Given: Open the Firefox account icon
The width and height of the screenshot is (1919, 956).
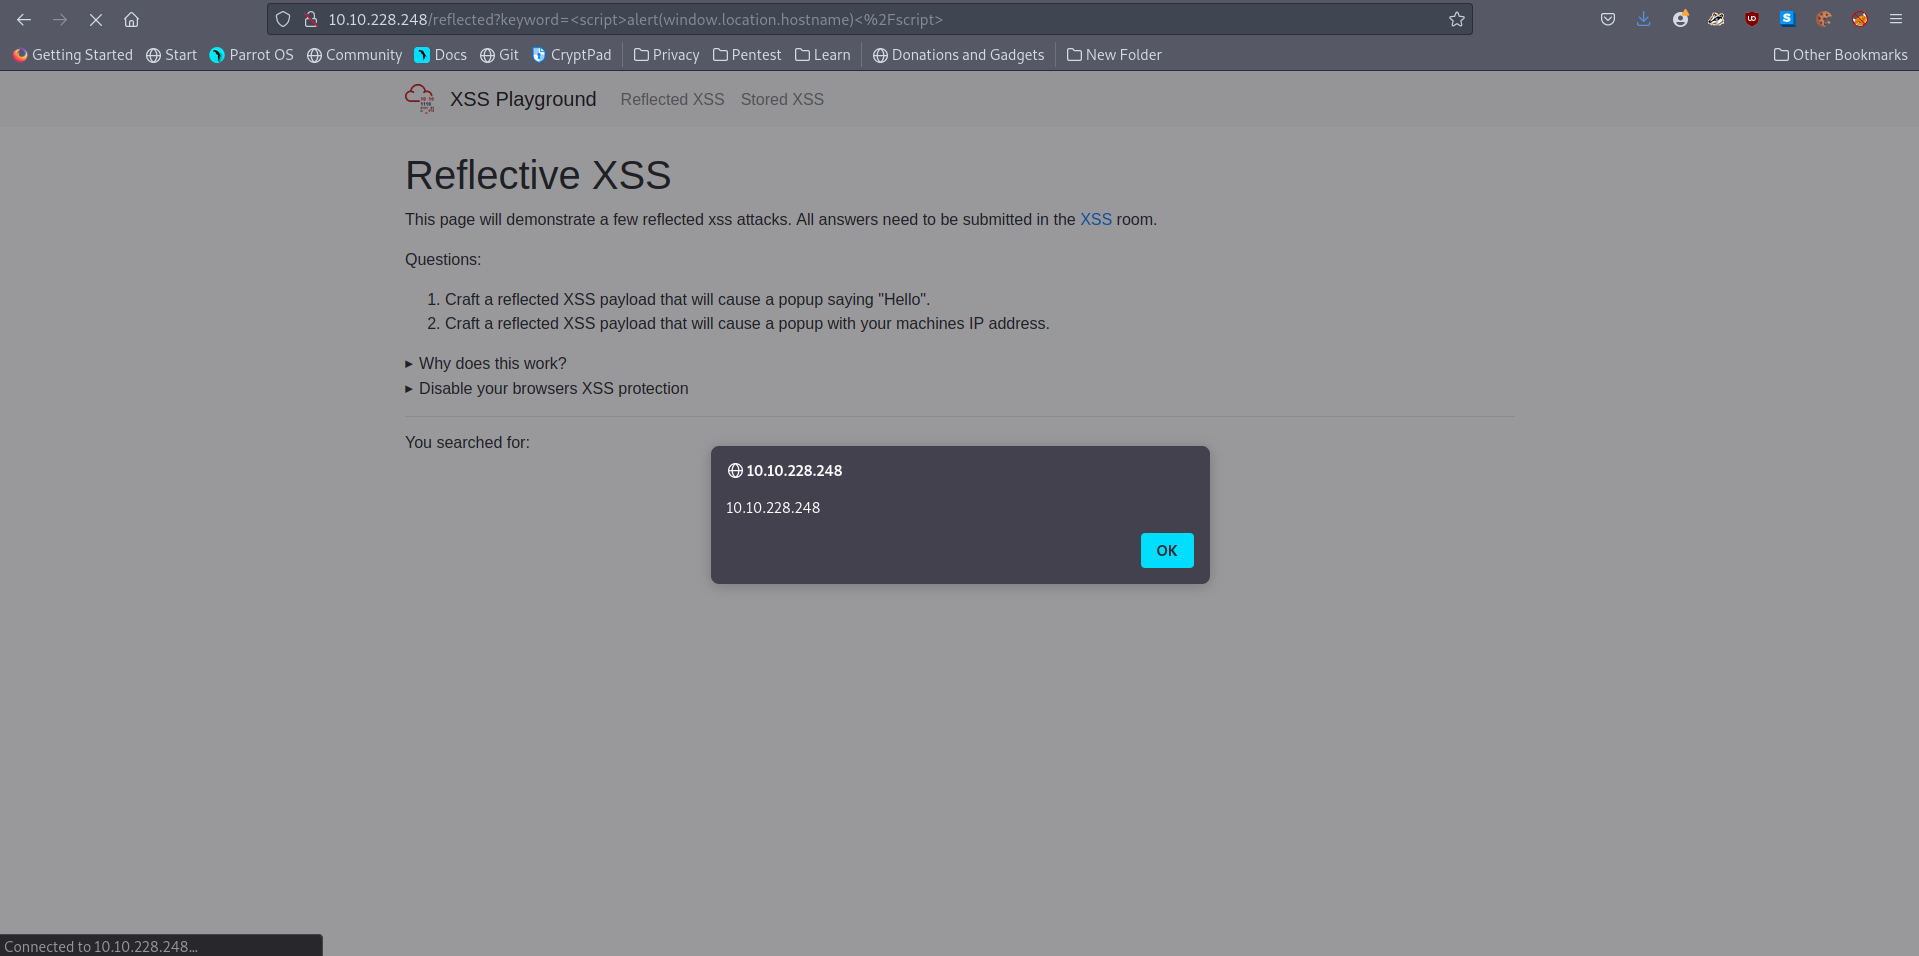Looking at the screenshot, I should click(x=1680, y=19).
